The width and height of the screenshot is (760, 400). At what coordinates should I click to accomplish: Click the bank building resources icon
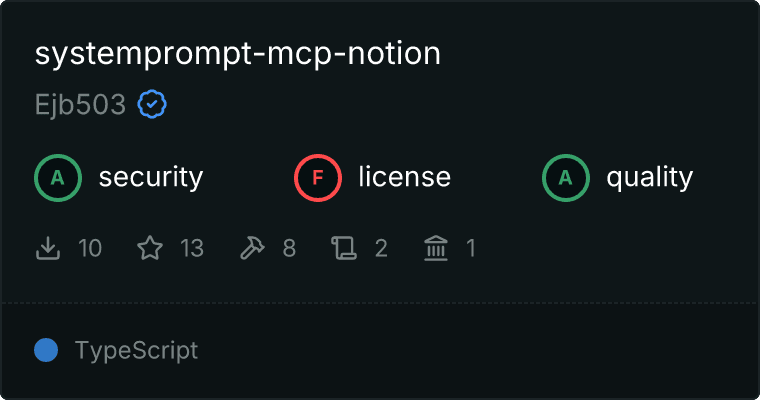point(436,248)
